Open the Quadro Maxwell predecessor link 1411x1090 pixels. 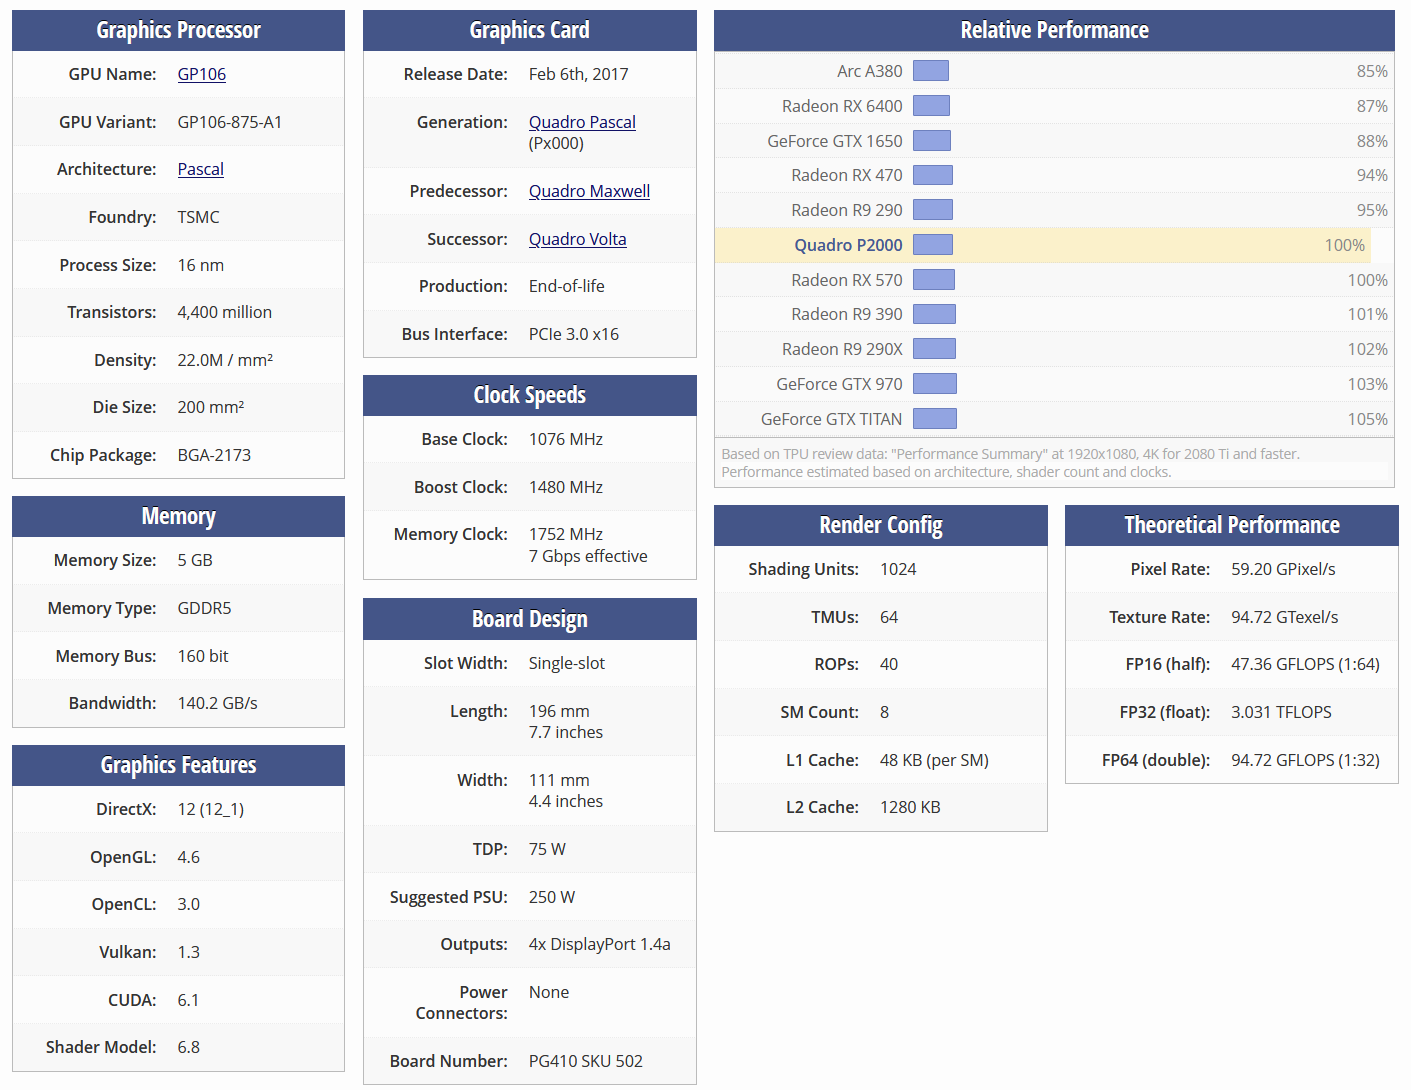[589, 191]
